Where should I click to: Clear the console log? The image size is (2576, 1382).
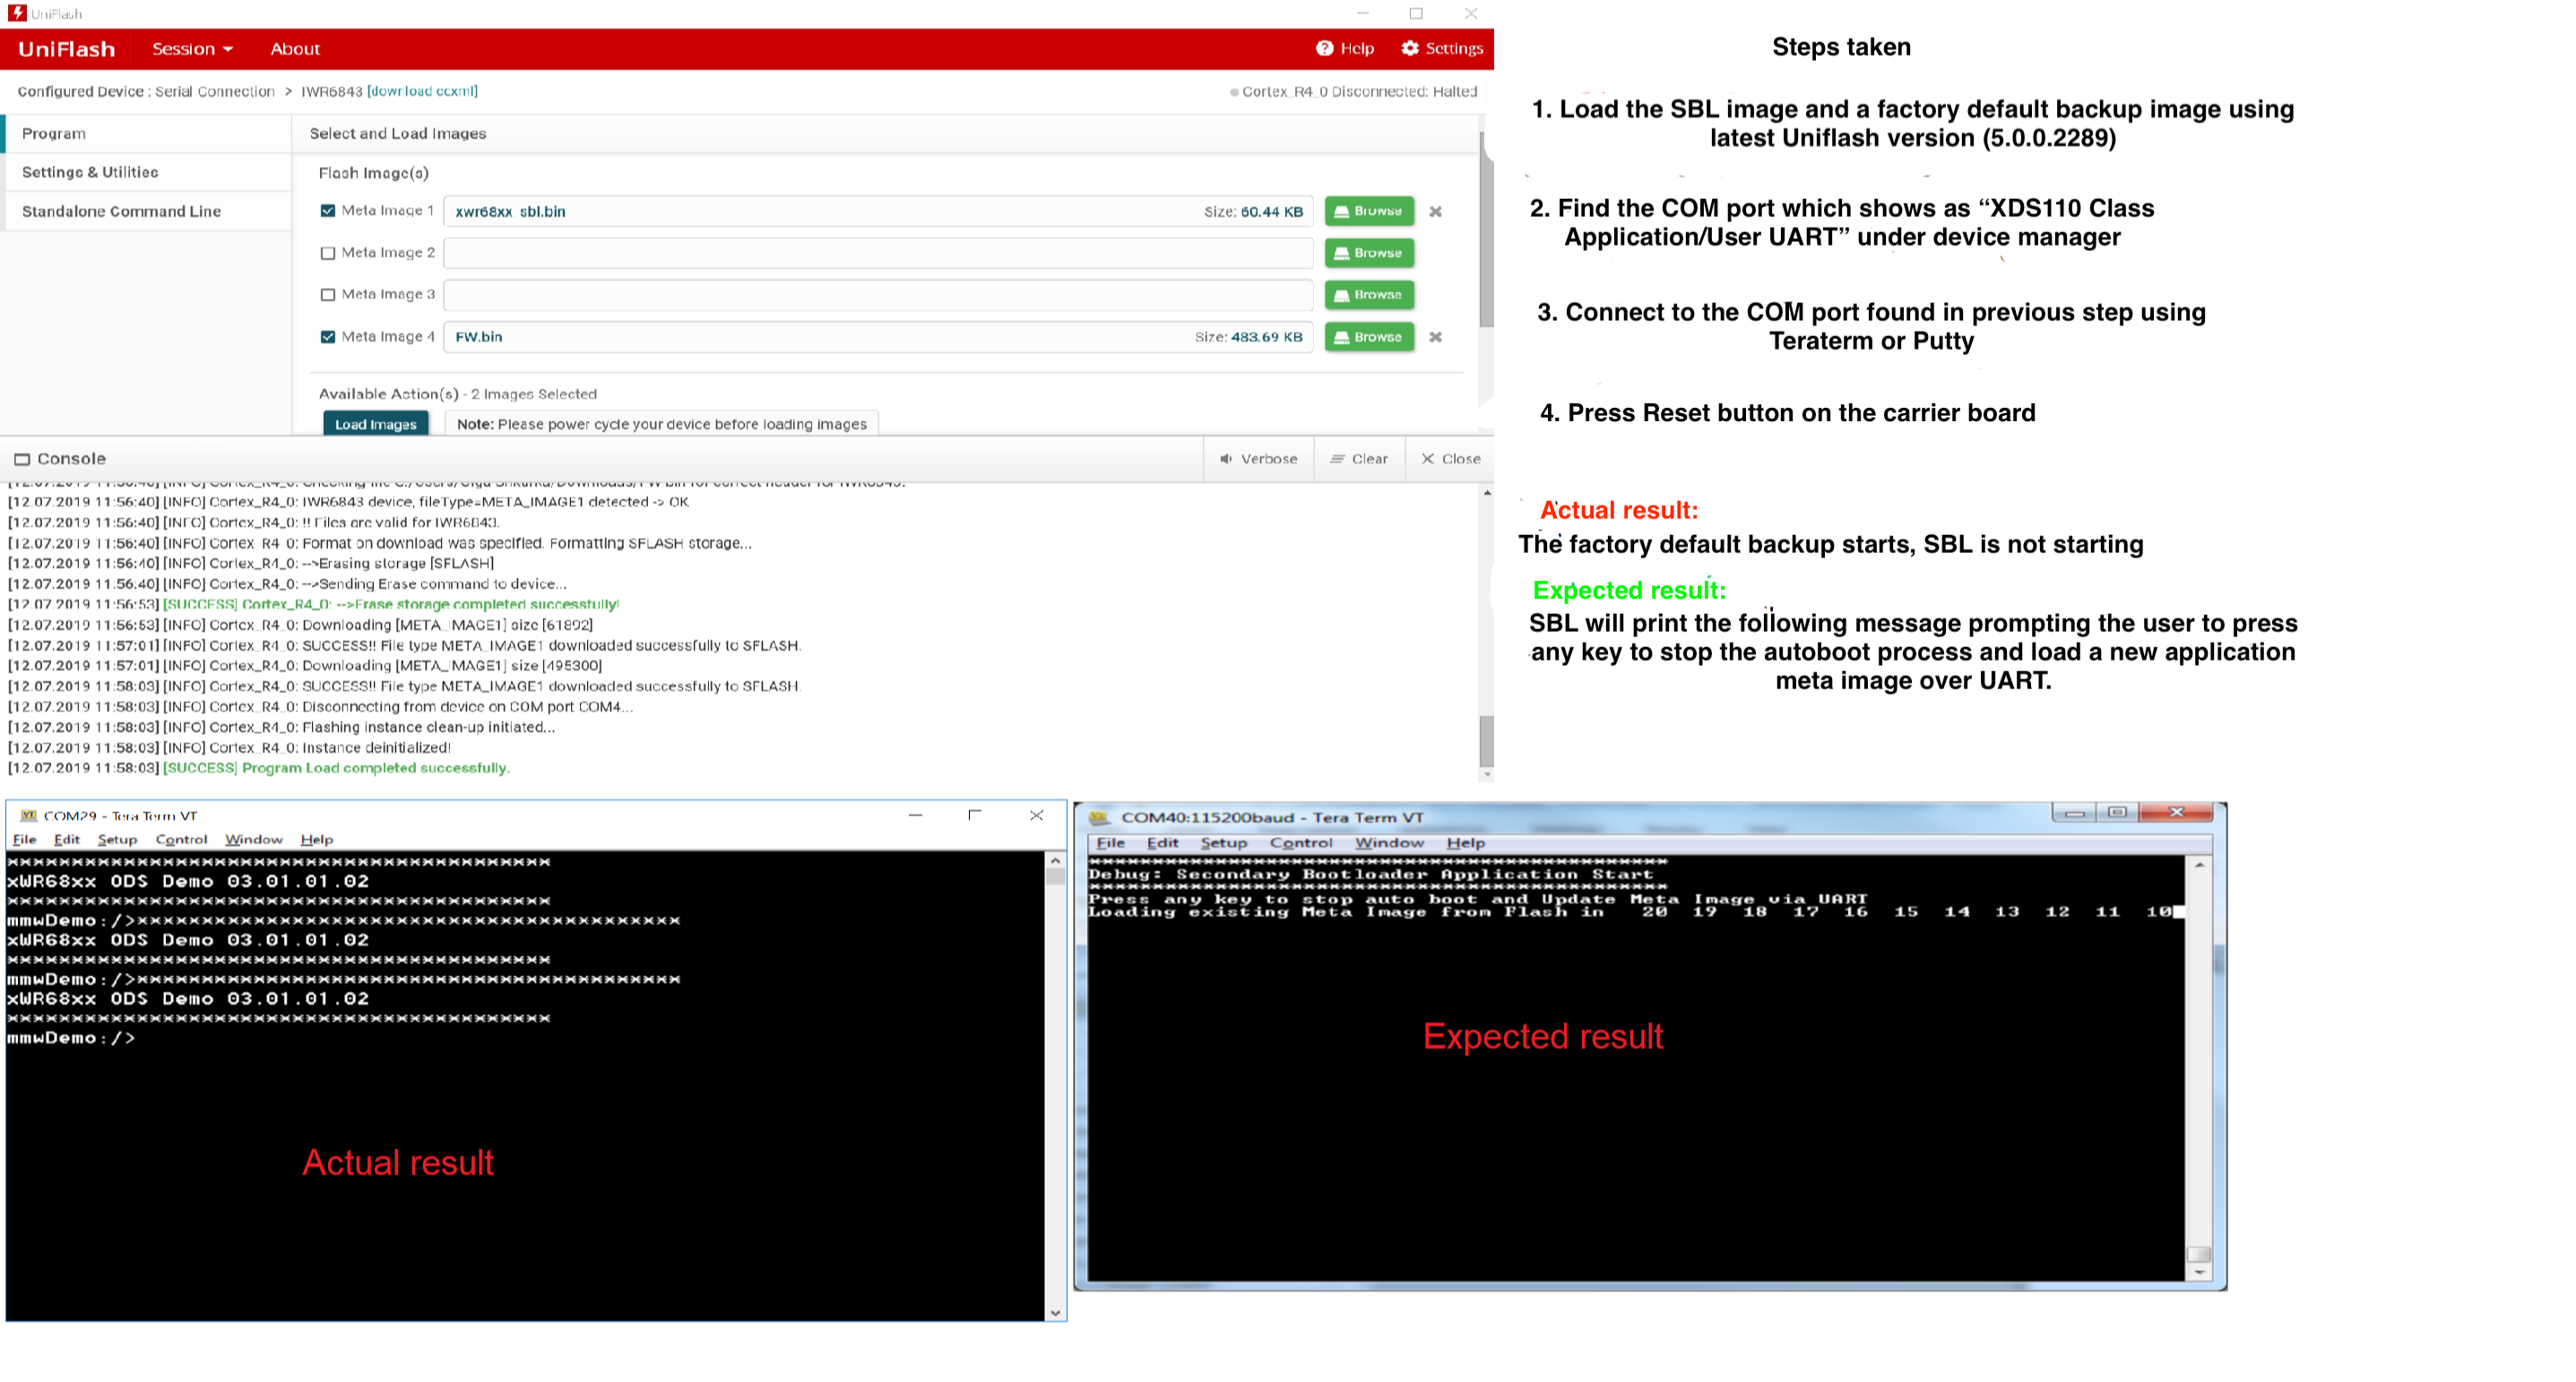coord(1359,459)
